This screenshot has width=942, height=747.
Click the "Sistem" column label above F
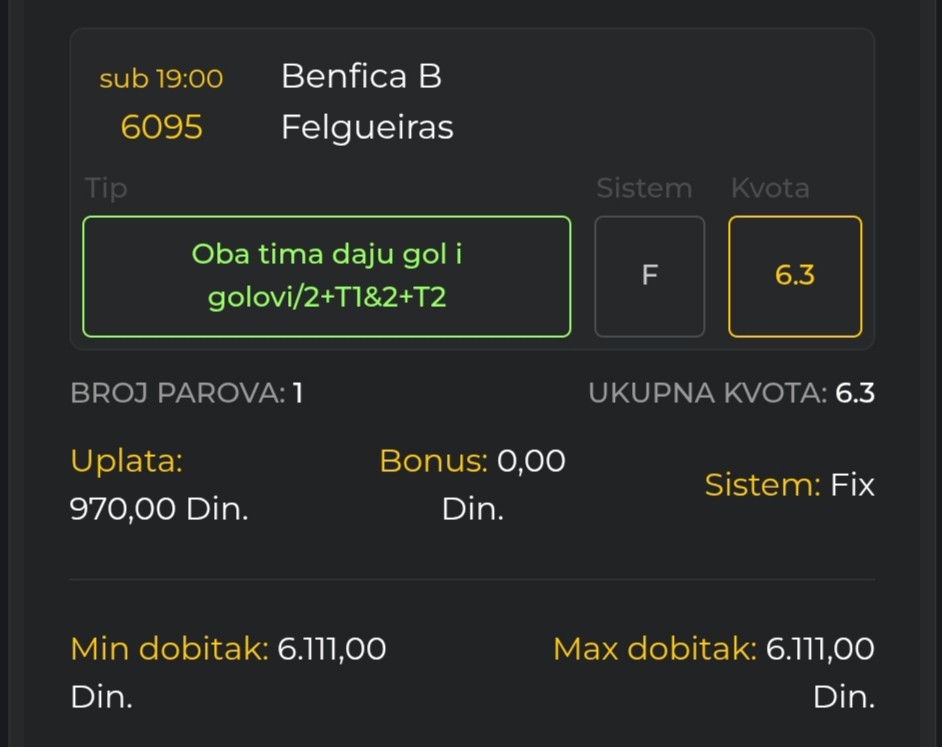[x=643, y=188]
